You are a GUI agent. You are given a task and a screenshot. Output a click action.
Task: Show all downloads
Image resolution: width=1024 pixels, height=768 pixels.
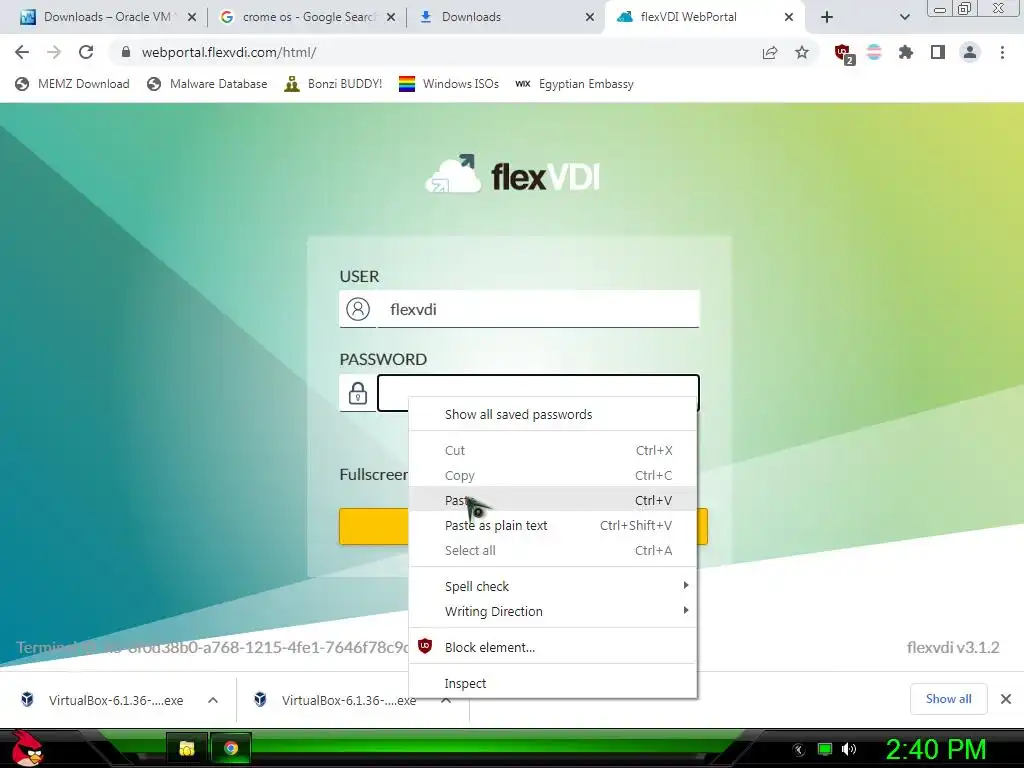[x=948, y=699]
